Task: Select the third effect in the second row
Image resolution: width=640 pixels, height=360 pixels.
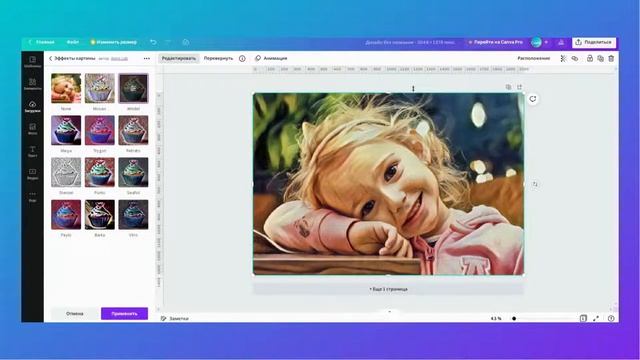Action: (x=133, y=130)
